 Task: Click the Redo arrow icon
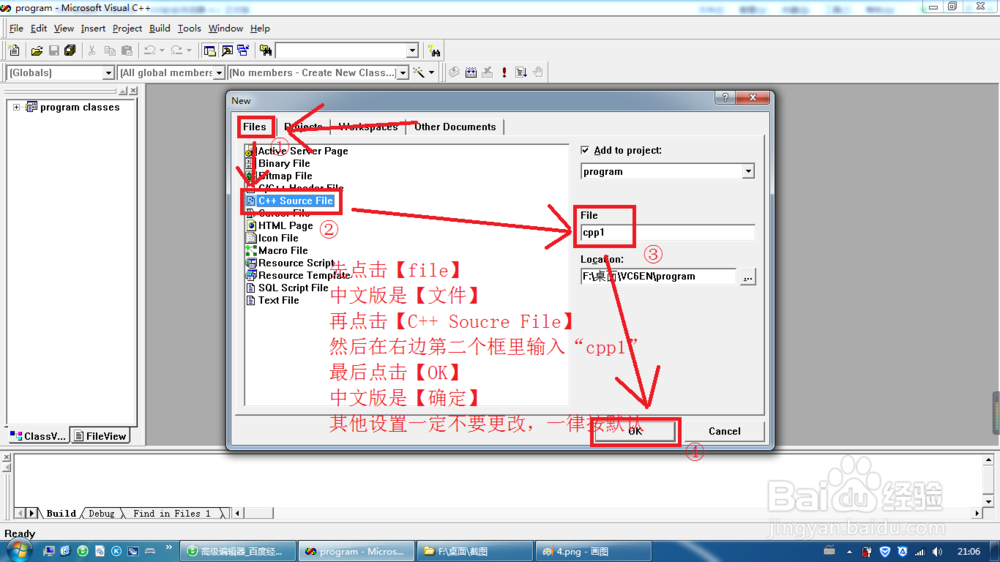click(x=177, y=50)
